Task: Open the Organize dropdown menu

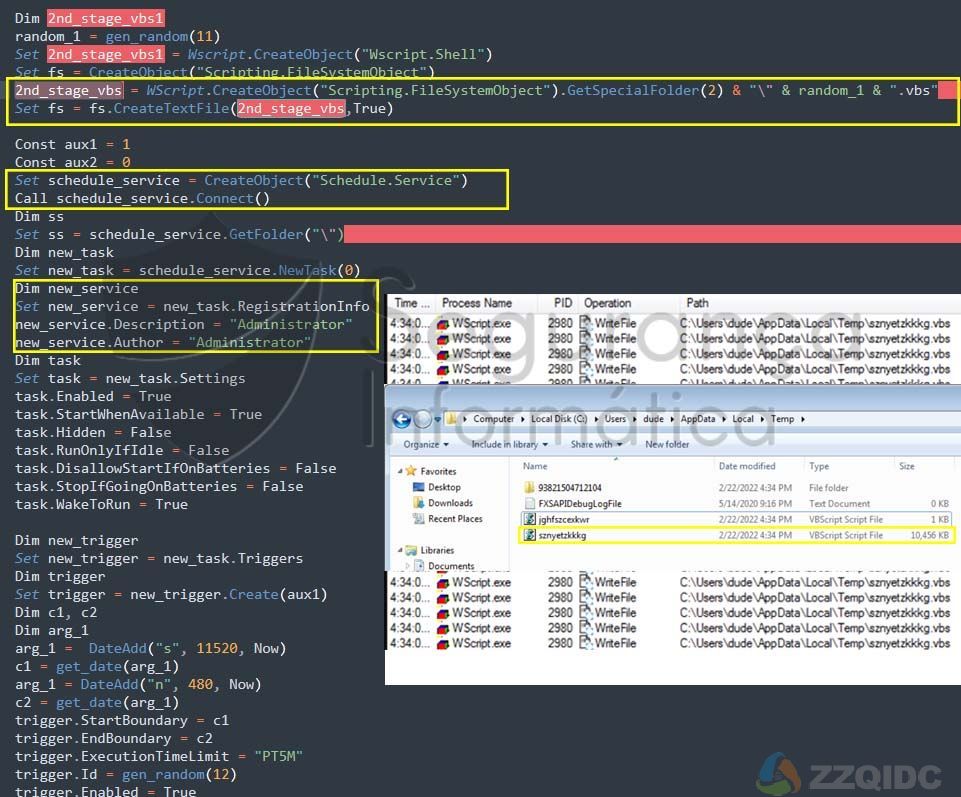Action: 425,444
